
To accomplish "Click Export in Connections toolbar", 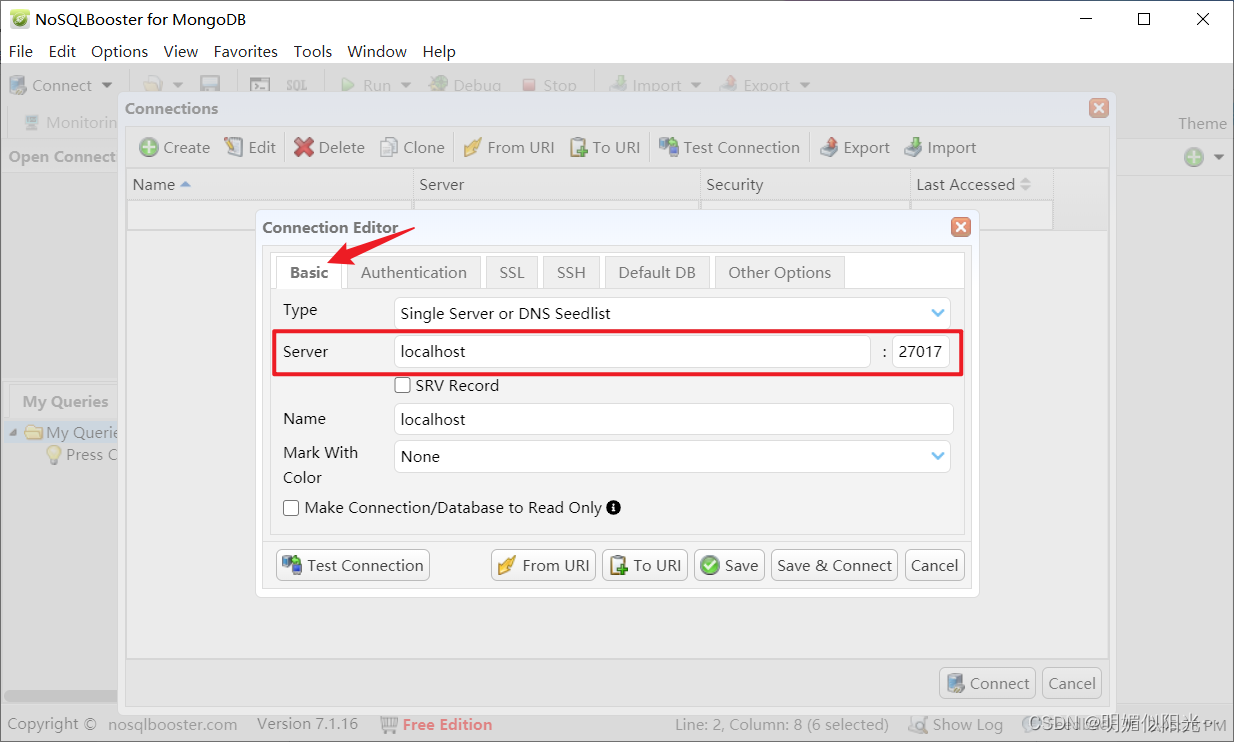I will 854,147.
